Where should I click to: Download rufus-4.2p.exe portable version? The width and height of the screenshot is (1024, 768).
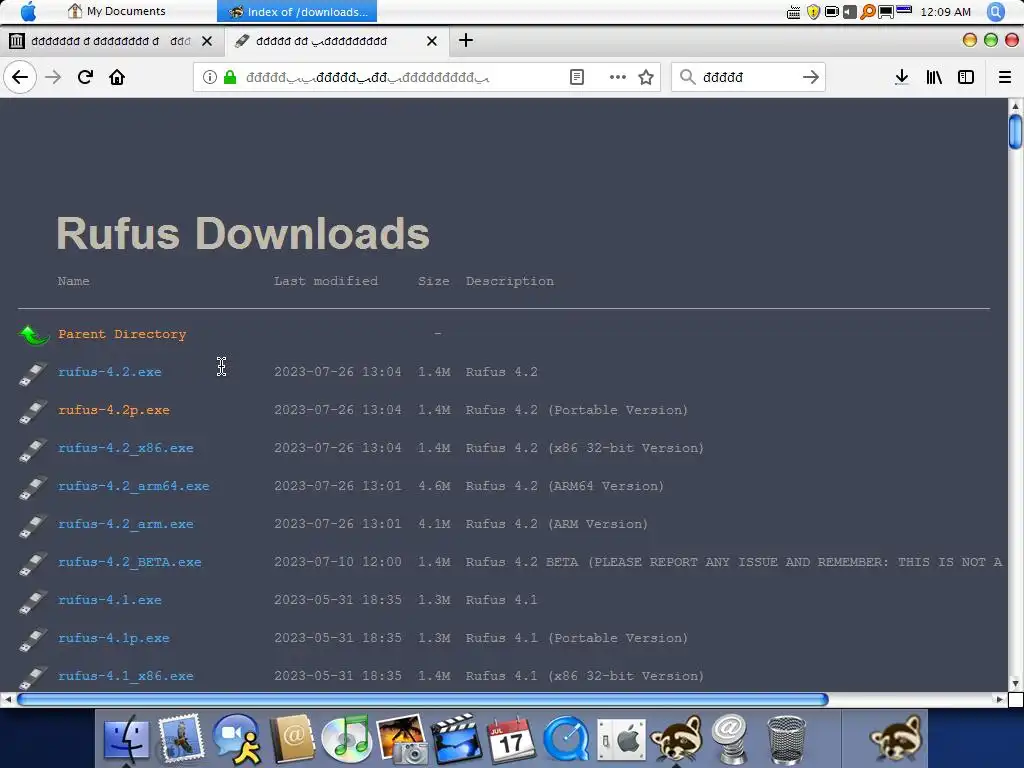coord(114,409)
